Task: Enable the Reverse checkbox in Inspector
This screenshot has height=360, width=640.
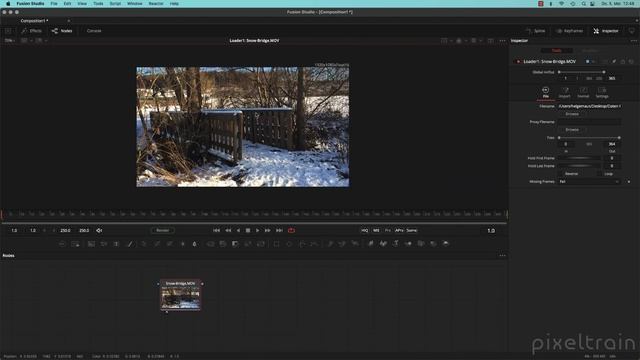Action: point(561,174)
